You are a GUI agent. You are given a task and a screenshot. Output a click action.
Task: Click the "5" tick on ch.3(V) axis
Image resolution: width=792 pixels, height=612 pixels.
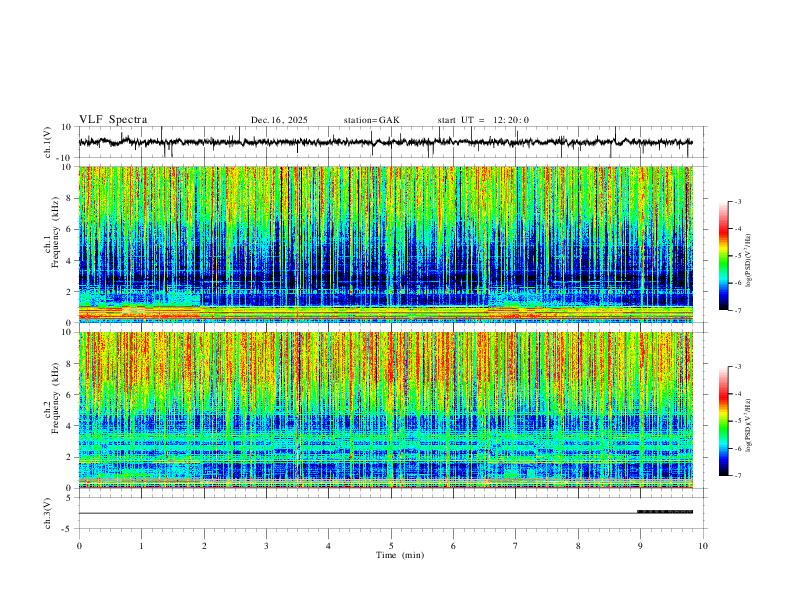69,497
